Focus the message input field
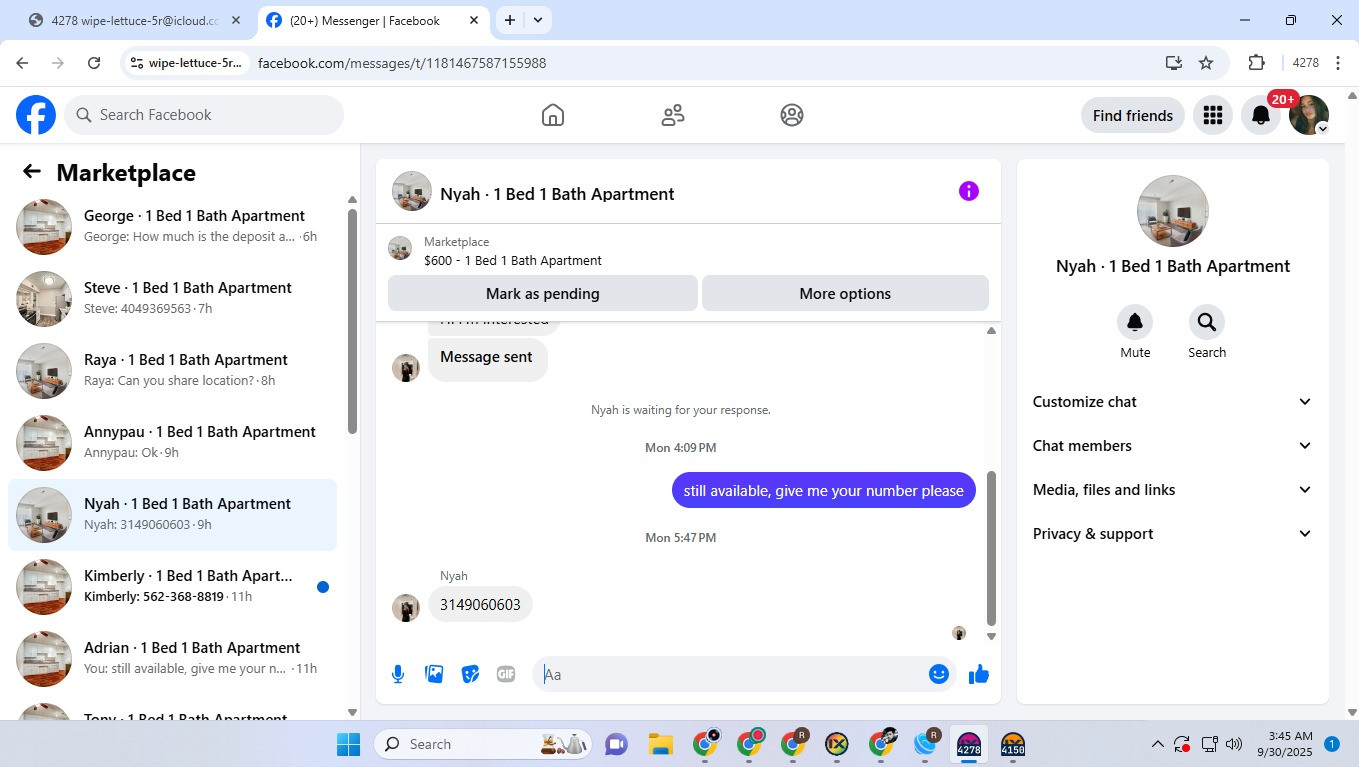This screenshot has height=767, width=1359. click(x=735, y=674)
